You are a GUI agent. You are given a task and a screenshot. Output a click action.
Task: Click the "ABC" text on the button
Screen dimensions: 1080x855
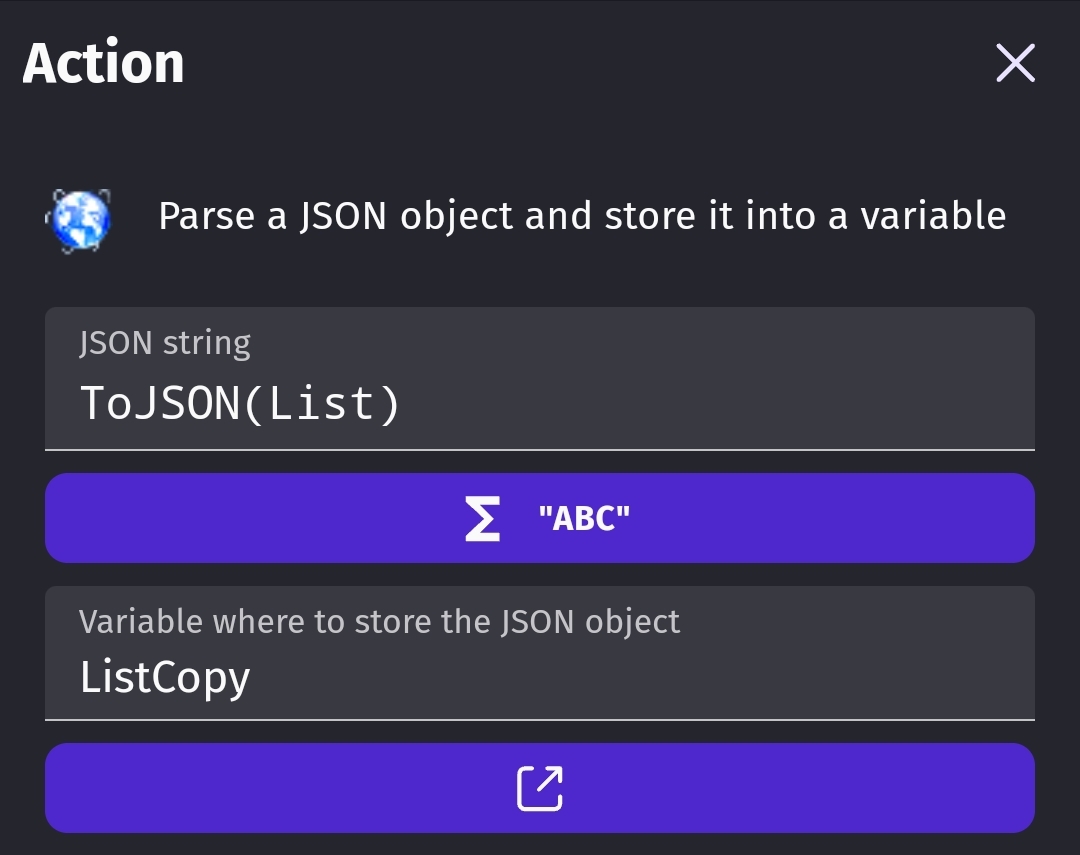pyautogui.click(x=584, y=519)
